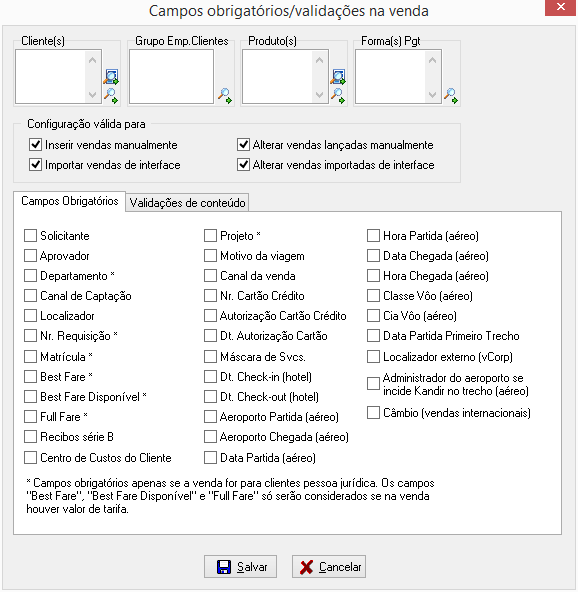578x592 pixels.
Task: Click the red X icon on Cancelar
Action: coord(306,567)
